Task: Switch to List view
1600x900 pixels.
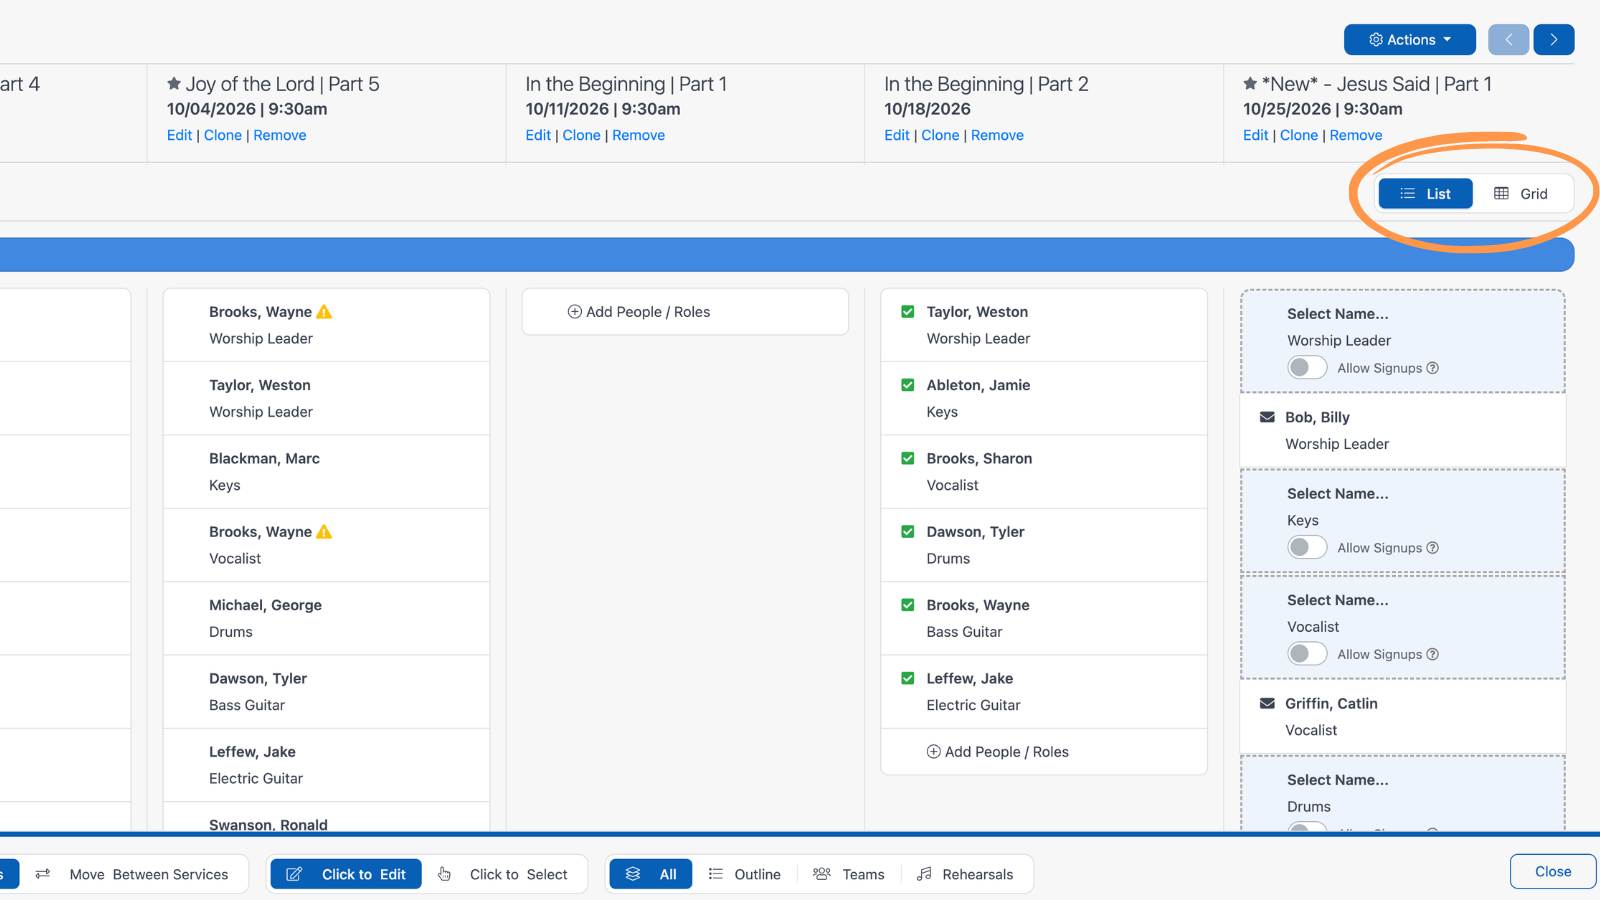Action: coord(1425,194)
